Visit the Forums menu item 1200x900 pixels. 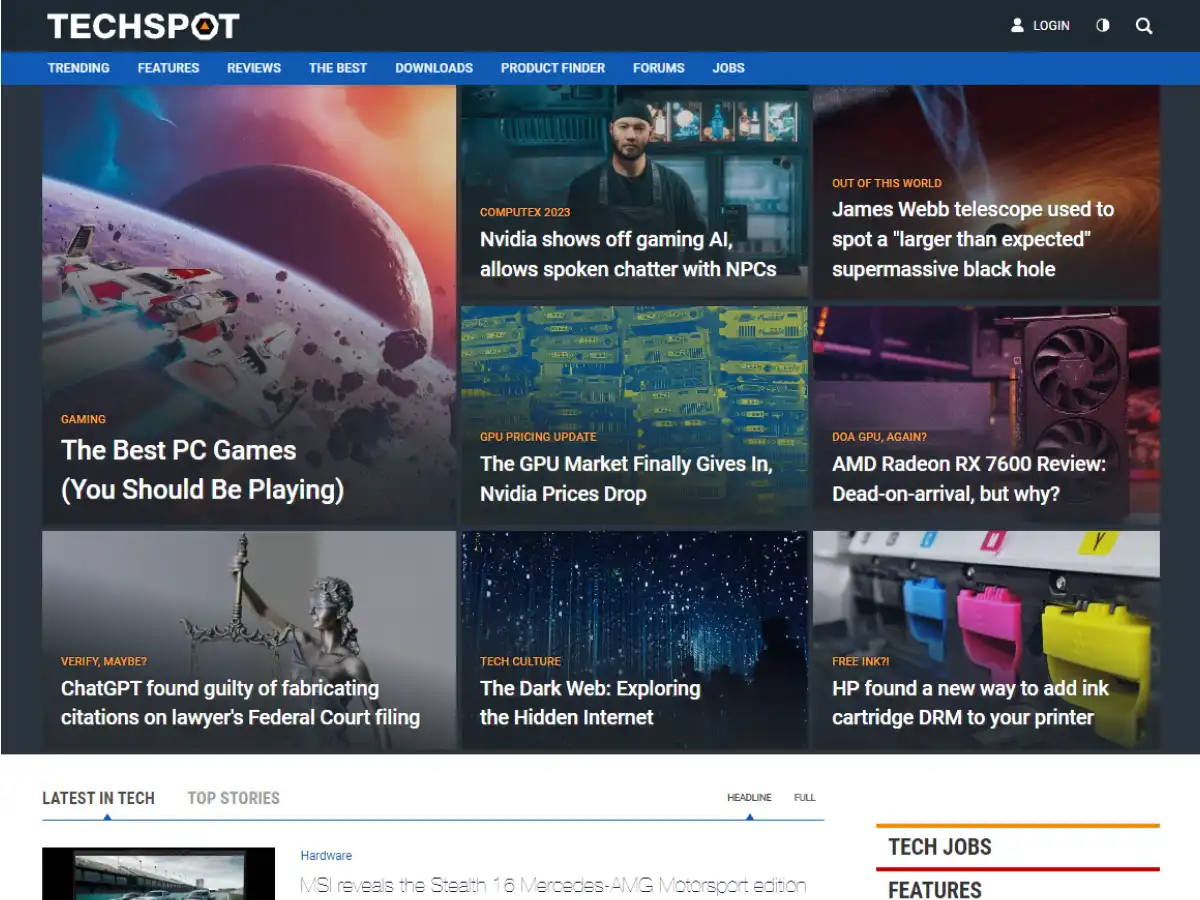point(659,68)
